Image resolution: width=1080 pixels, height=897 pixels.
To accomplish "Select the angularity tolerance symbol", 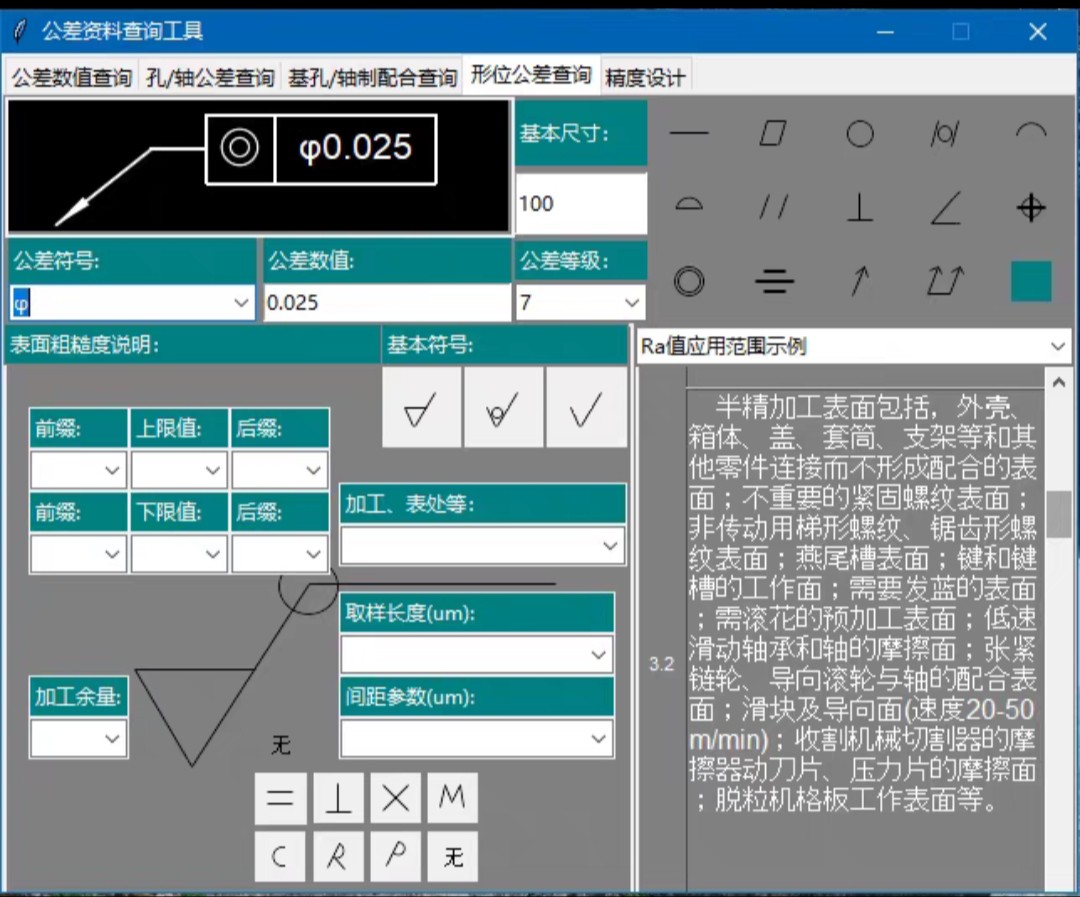I will 945,207.
